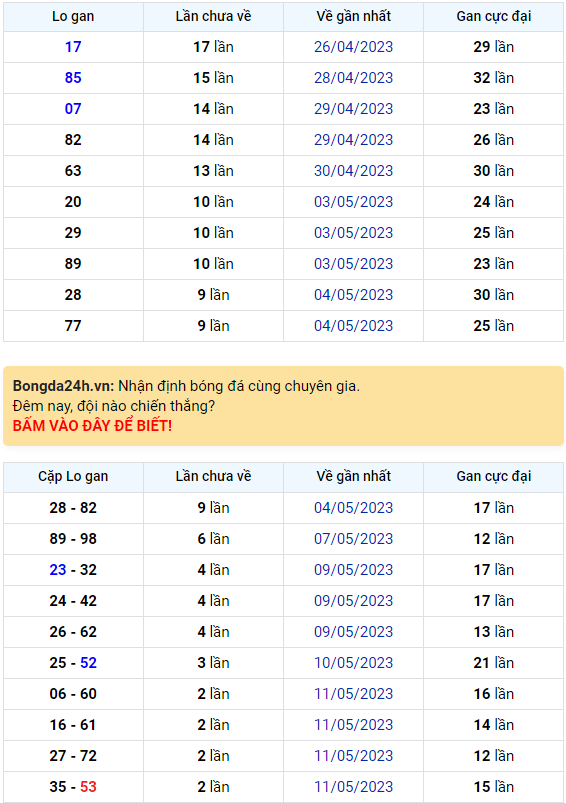Click the '26 lần' Gan cực đại cell
Screen dimensions: 566x803
click(494, 140)
